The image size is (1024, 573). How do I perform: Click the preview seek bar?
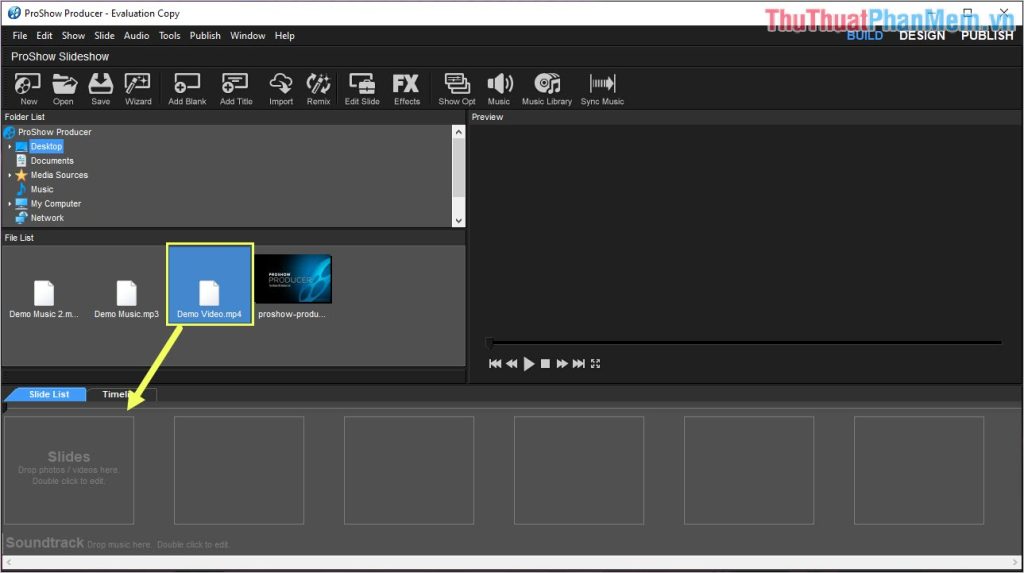tap(744, 342)
